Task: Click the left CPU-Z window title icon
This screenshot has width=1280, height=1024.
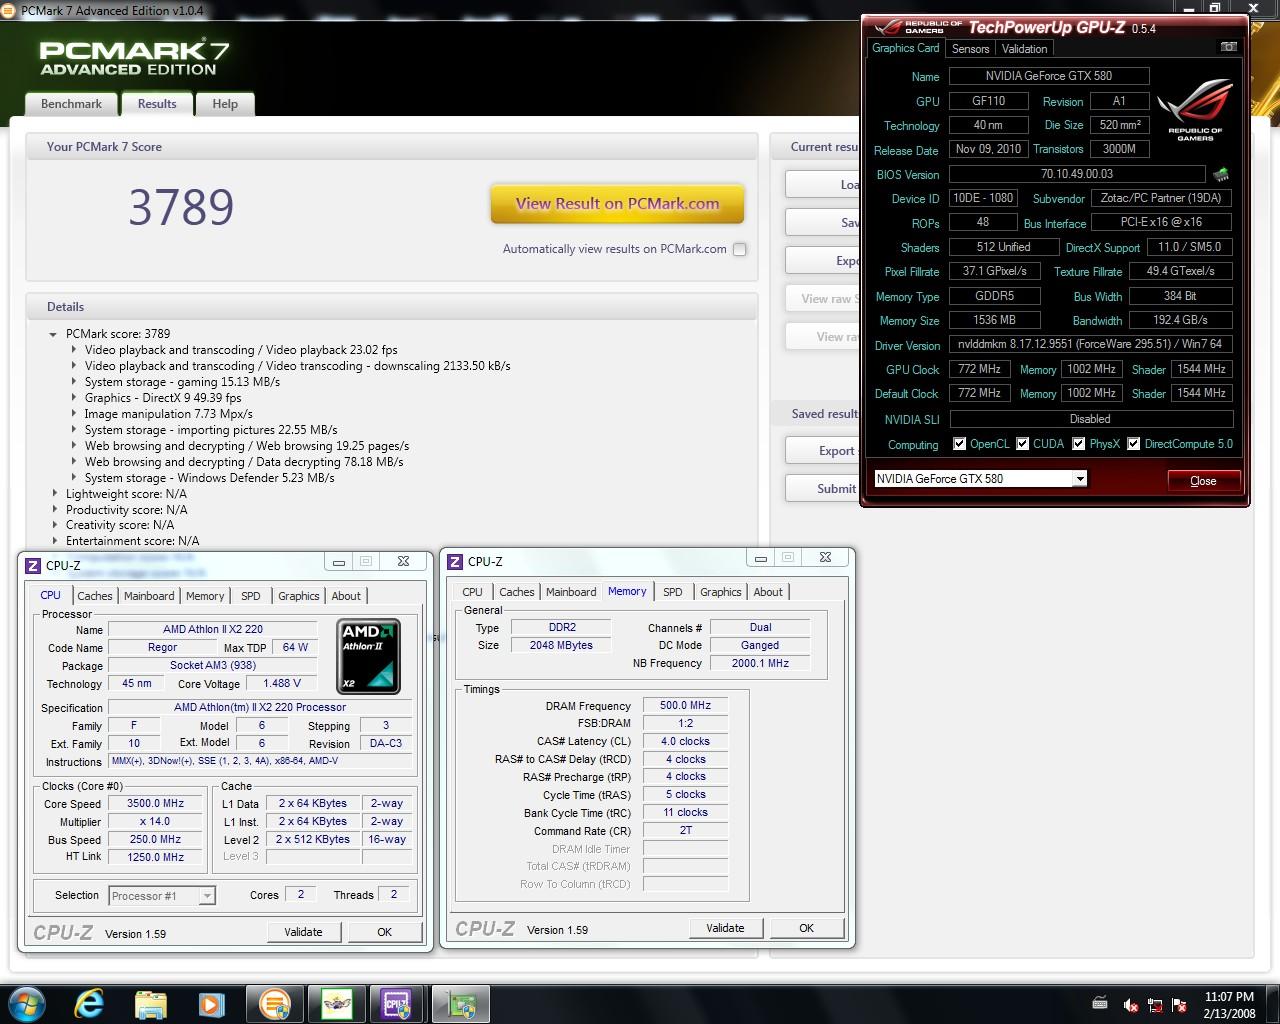Action: click(x=33, y=565)
